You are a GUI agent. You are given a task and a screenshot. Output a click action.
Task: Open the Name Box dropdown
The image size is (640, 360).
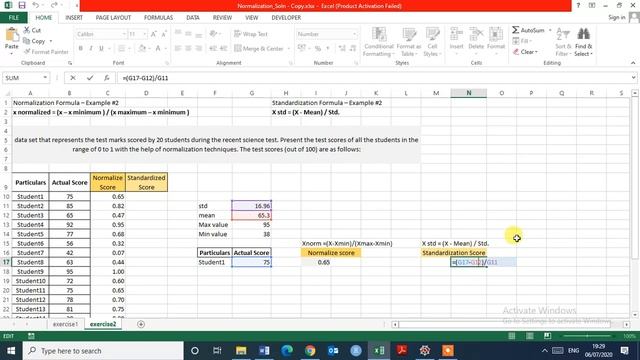[x=45, y=78]
